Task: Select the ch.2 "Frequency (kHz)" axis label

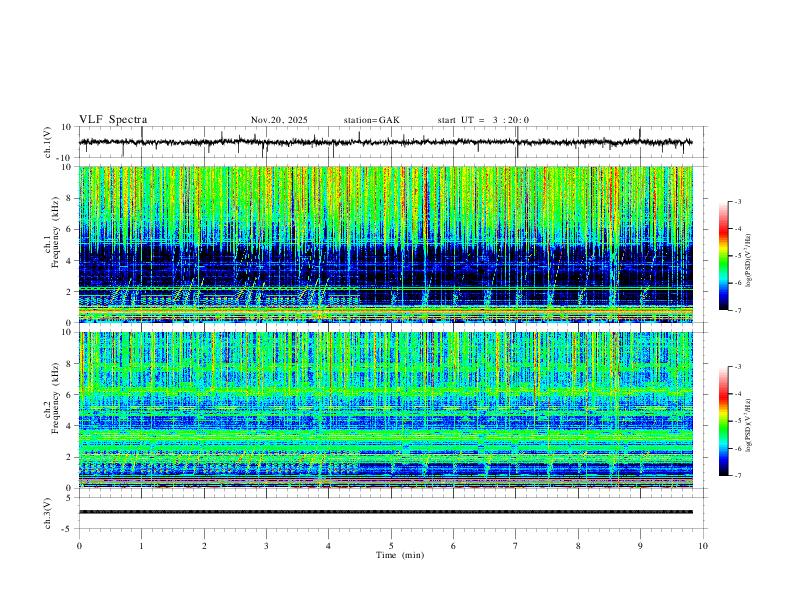Action: tap(56, 397)
